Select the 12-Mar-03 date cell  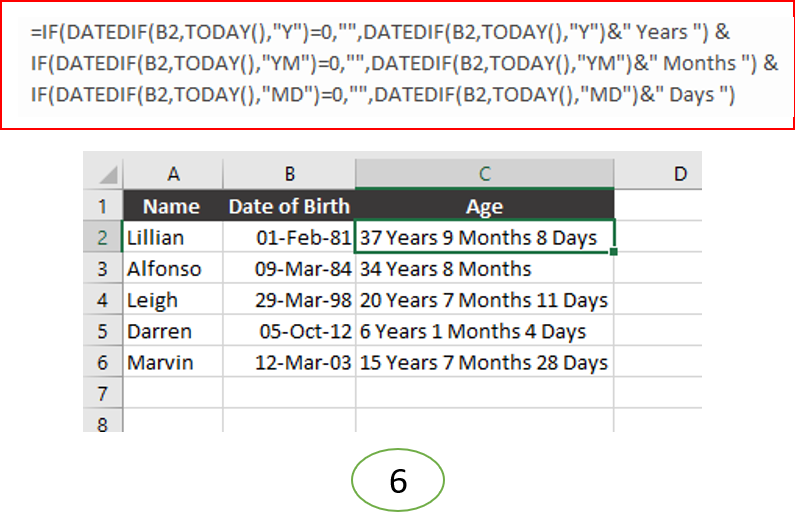pyautogui.click(x=290, y=362)
